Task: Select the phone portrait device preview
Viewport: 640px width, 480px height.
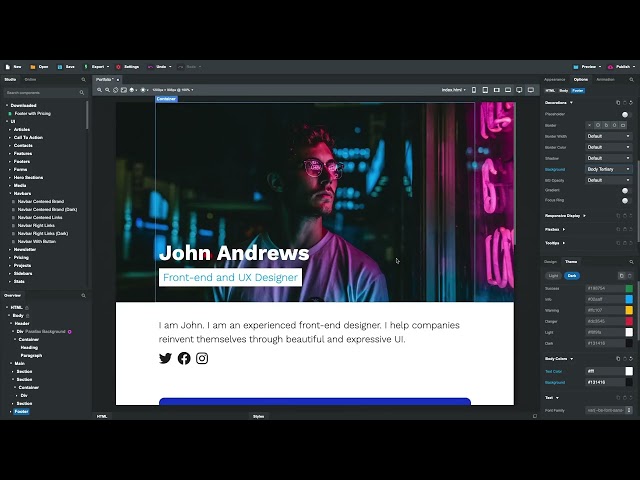Action: (x=474, y=90)
